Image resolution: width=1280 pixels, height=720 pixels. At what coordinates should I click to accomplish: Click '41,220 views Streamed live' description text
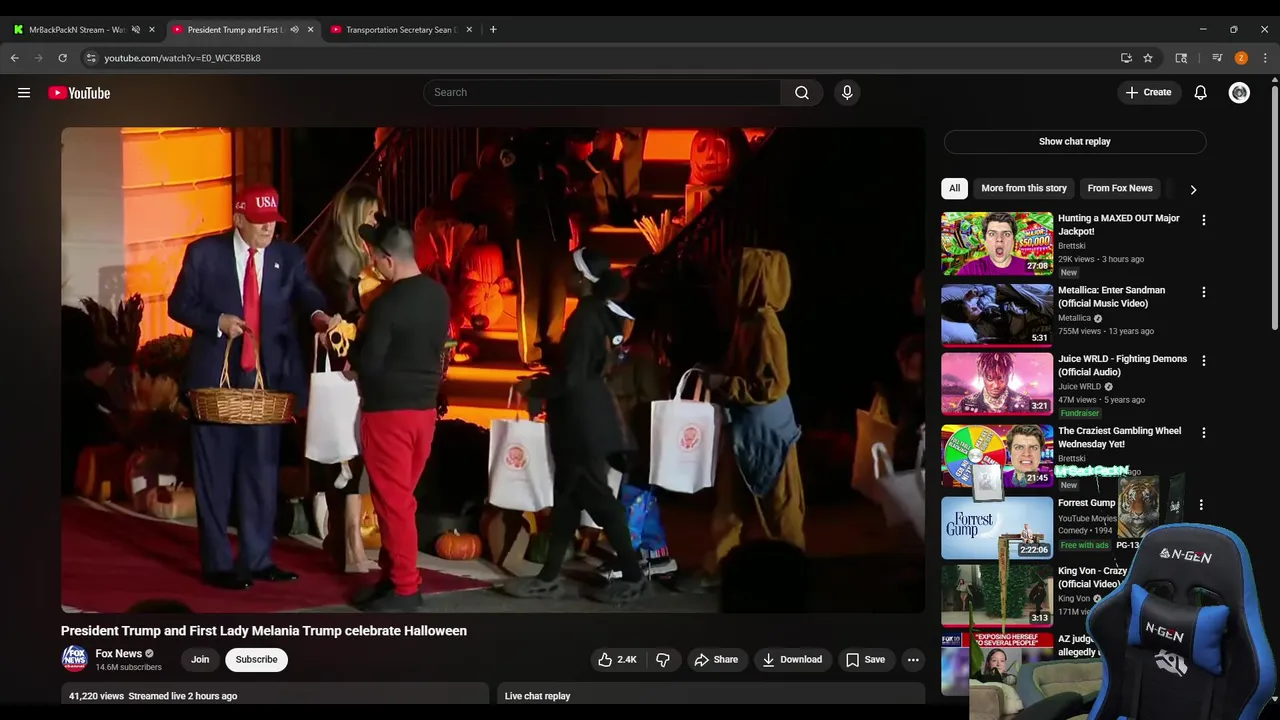[153, 696]
